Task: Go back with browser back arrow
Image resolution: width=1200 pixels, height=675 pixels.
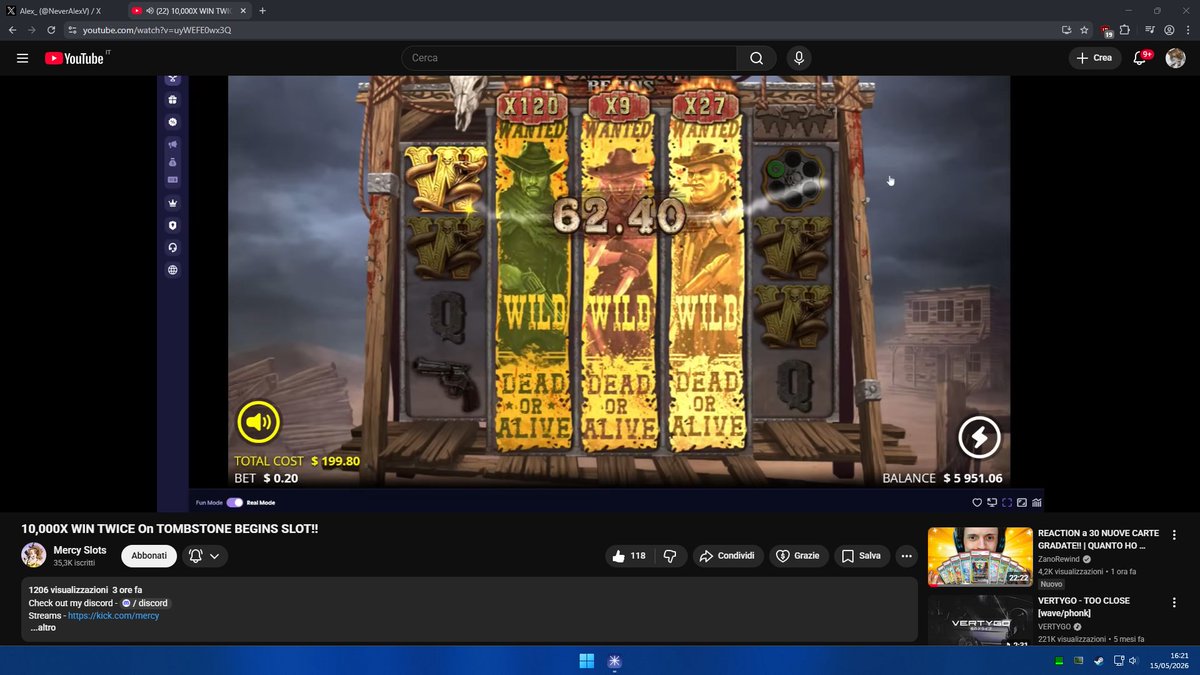Action: click(13, 30)
